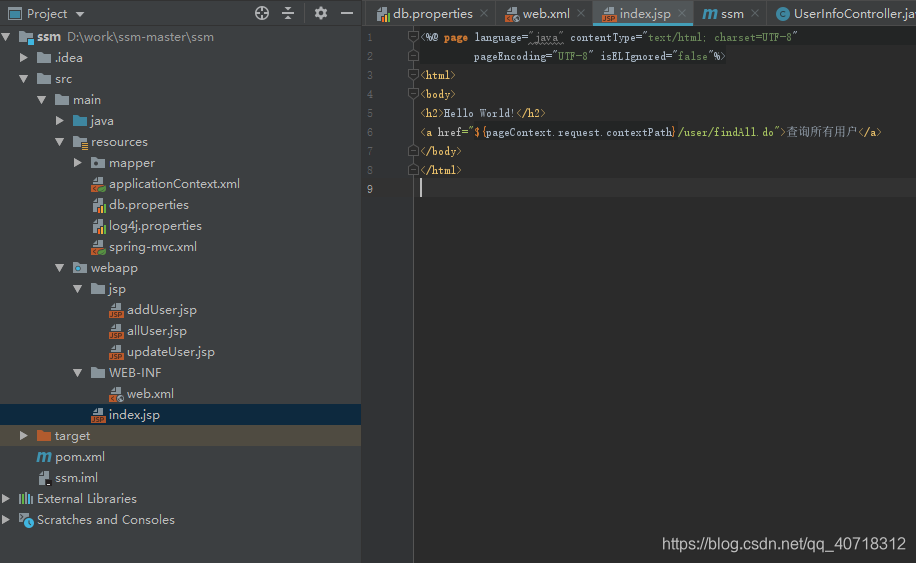Collapse the resources folder

click(x=60, y=142)
